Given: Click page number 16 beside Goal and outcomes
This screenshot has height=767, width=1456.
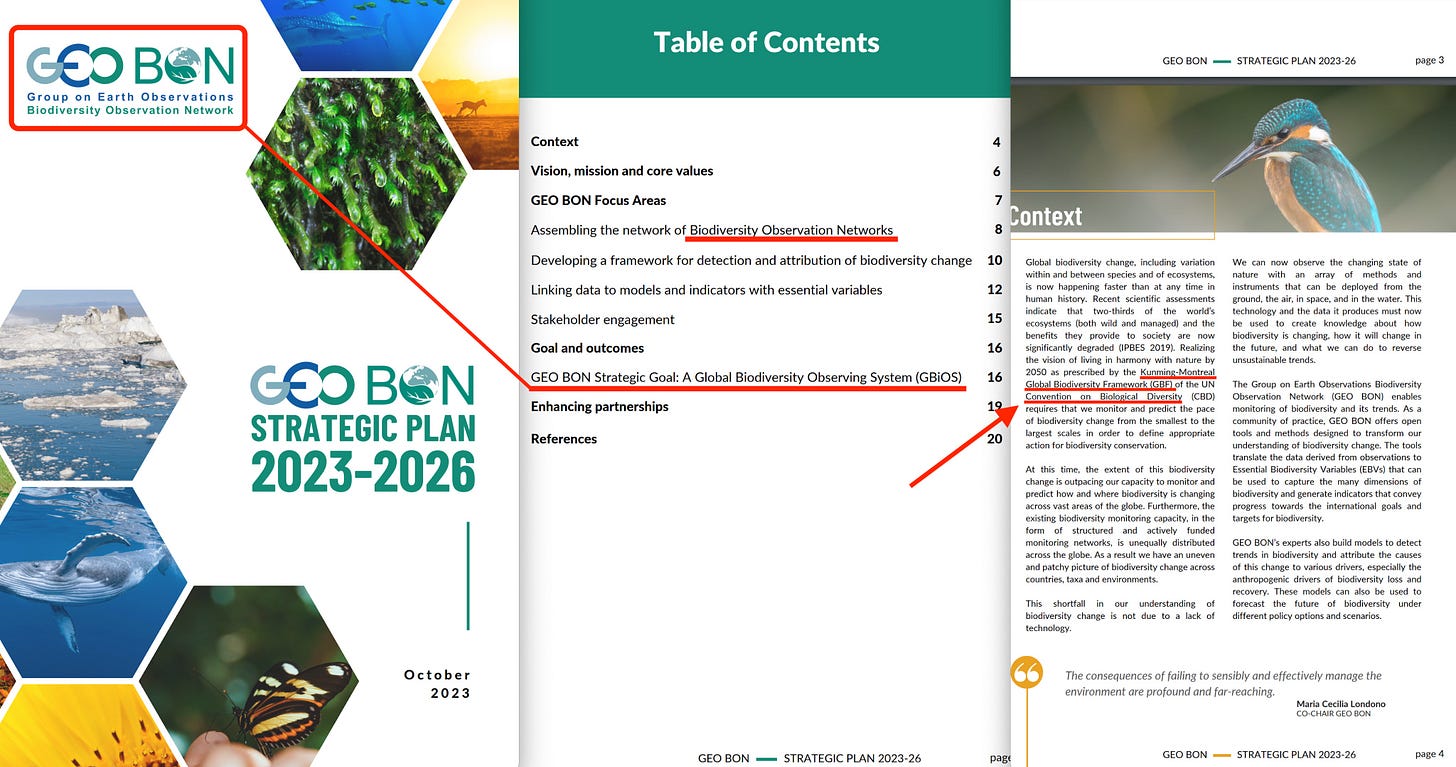Looking at the screenshot, I should tap(994, 348).
